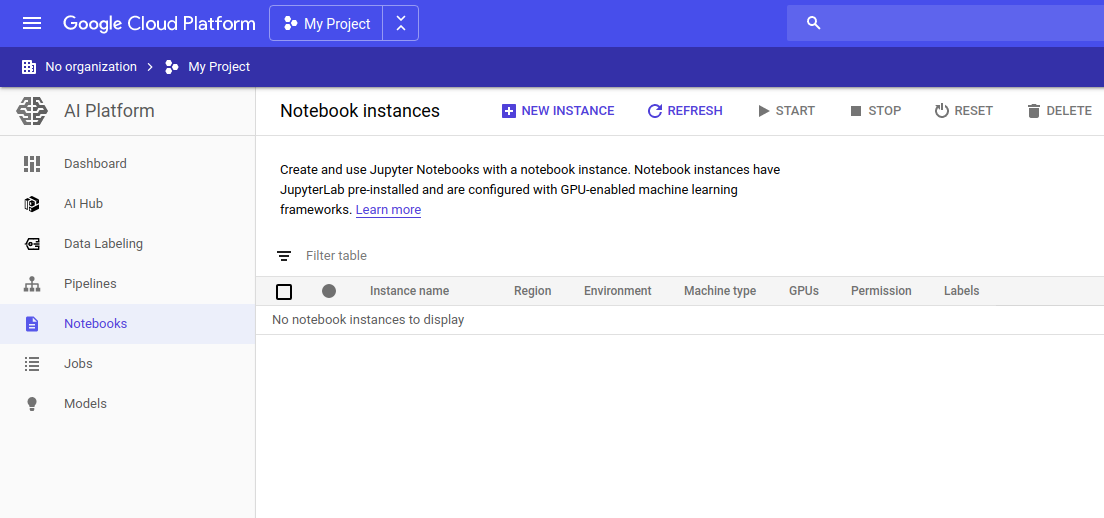
Task: Click the Jobs list icon
Action: (32, 364)
